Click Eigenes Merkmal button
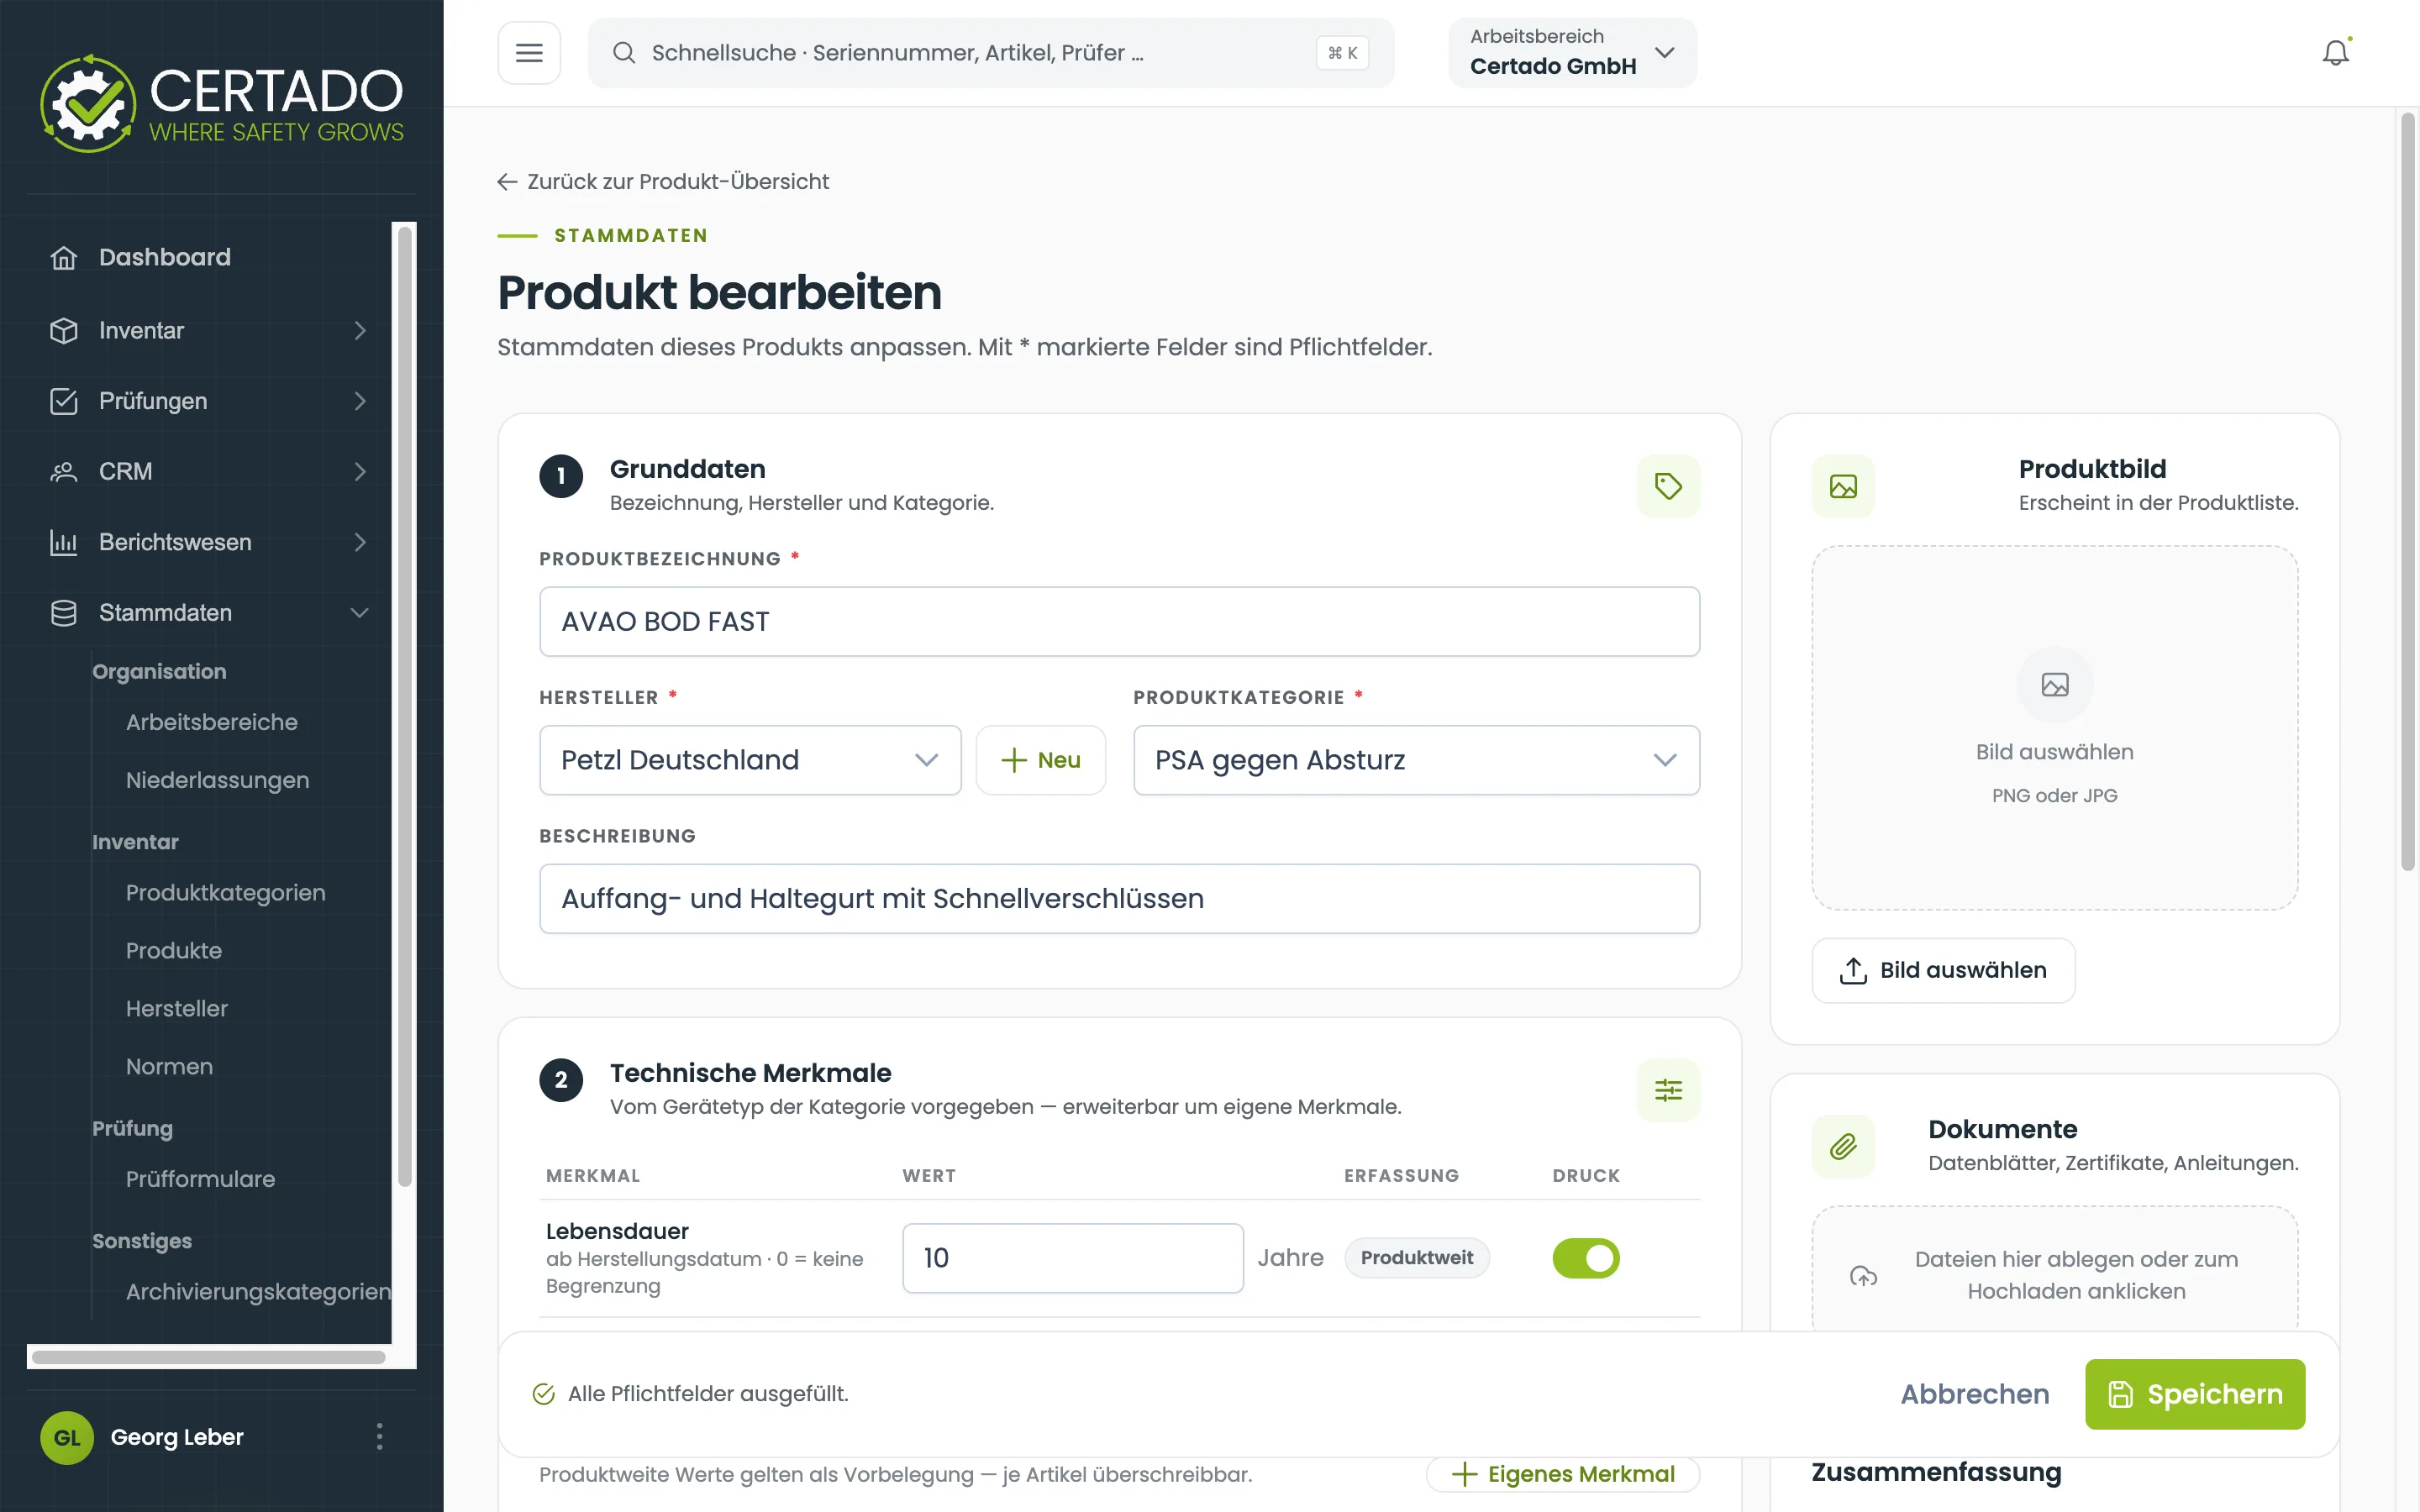 1563,1474
